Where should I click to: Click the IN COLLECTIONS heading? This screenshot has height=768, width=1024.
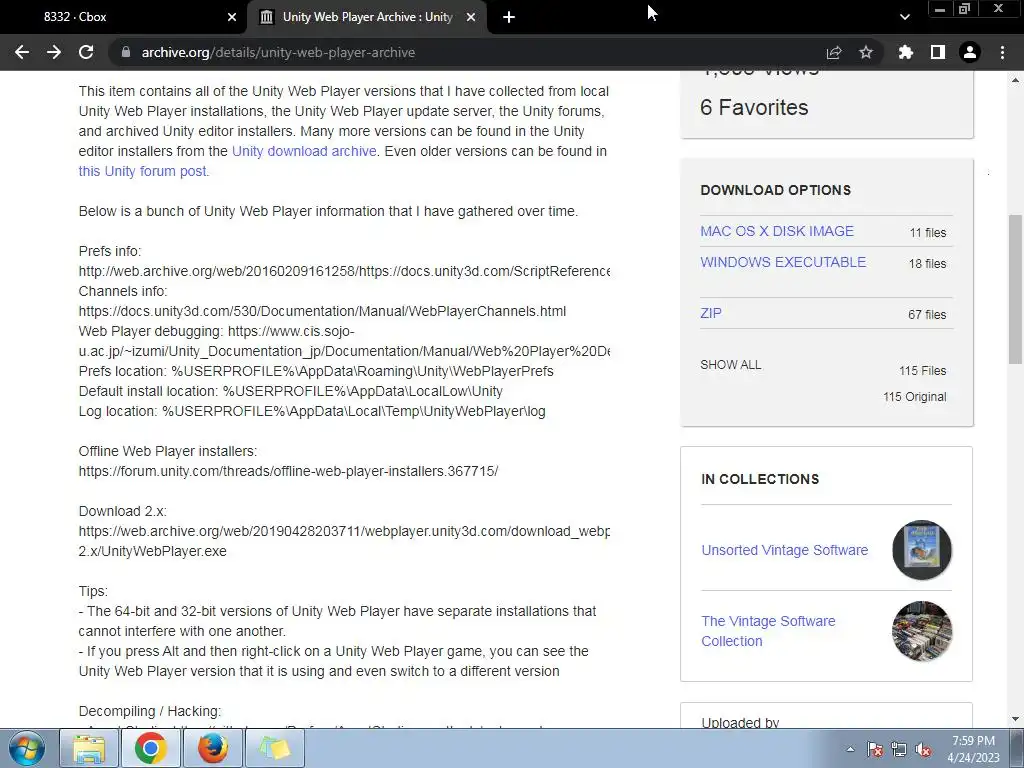coord(760,479)
